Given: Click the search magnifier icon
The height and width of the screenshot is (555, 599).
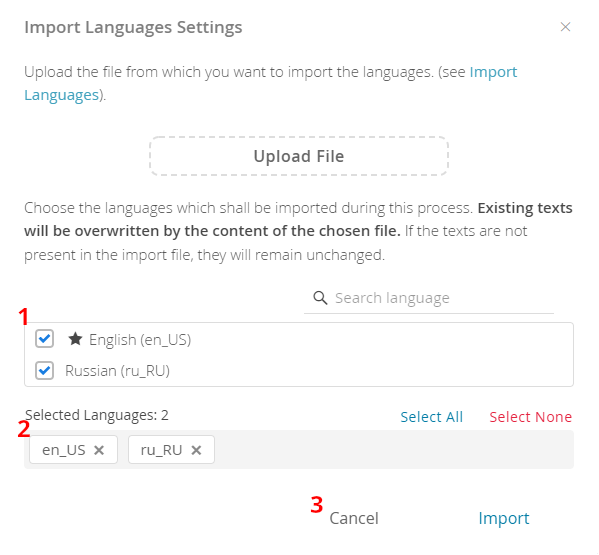Looking at the screenshot, I should 320,298.
